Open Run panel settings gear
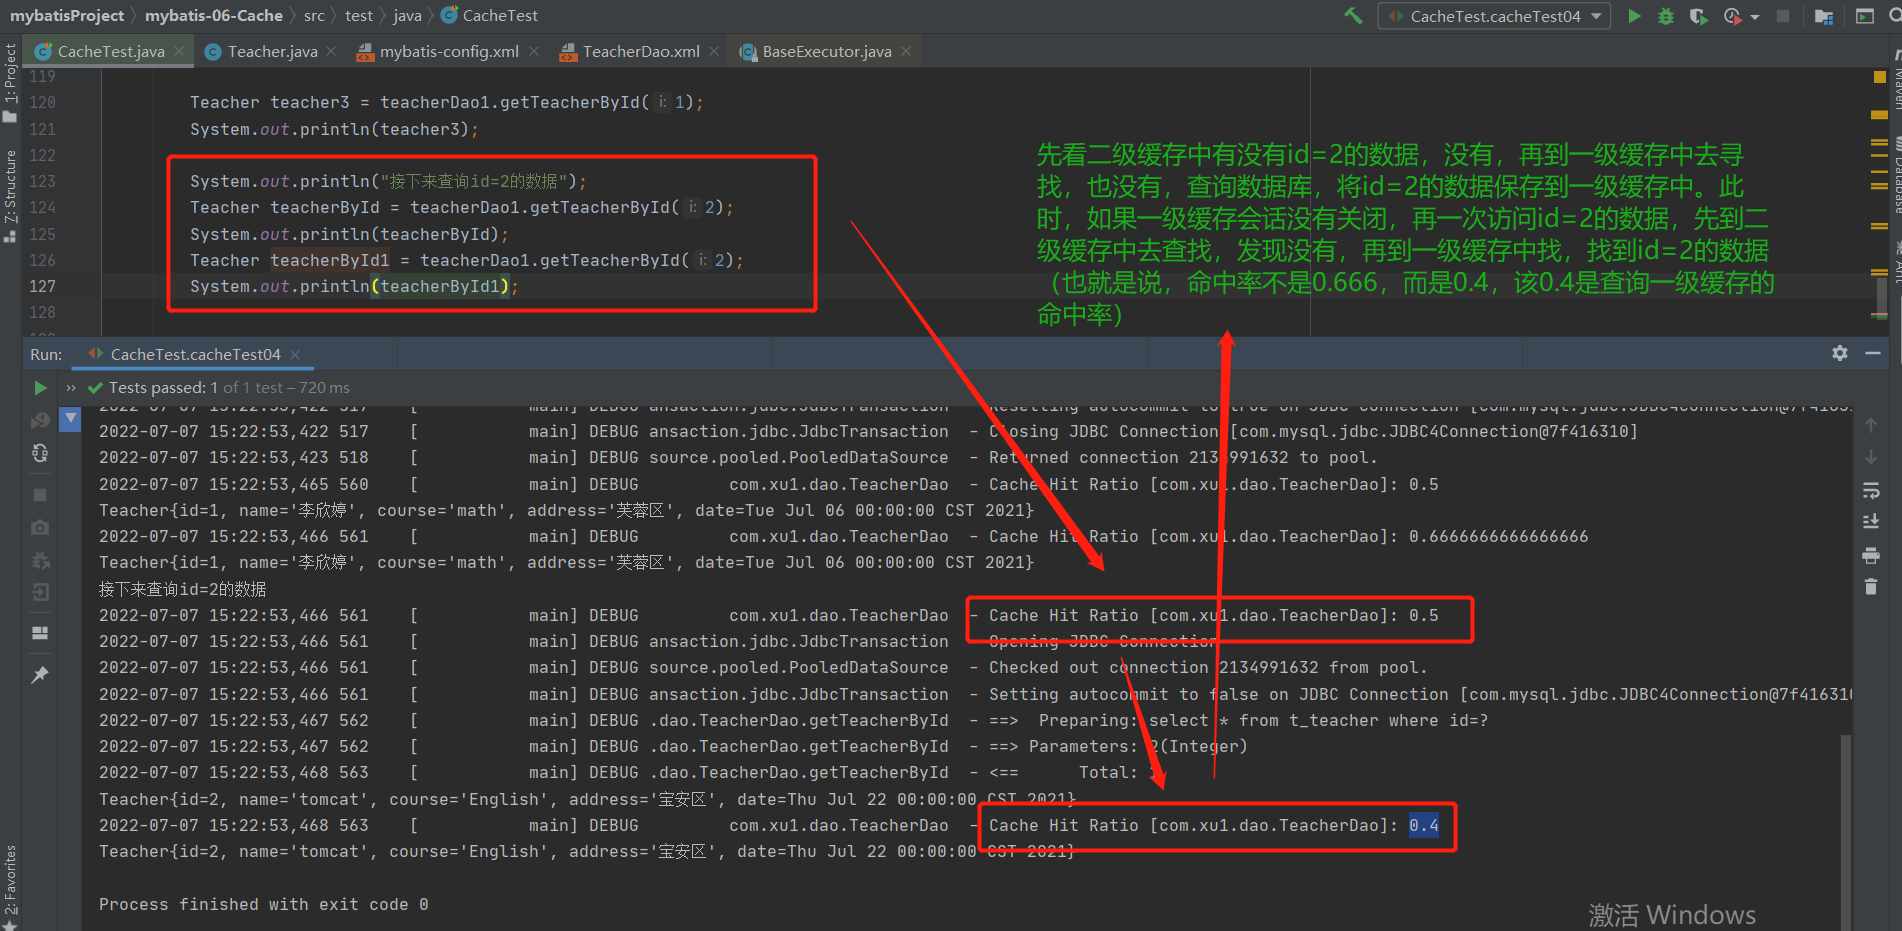Image resolution: width=1902 pixels, height=931 pixels. pos(1840,353)
